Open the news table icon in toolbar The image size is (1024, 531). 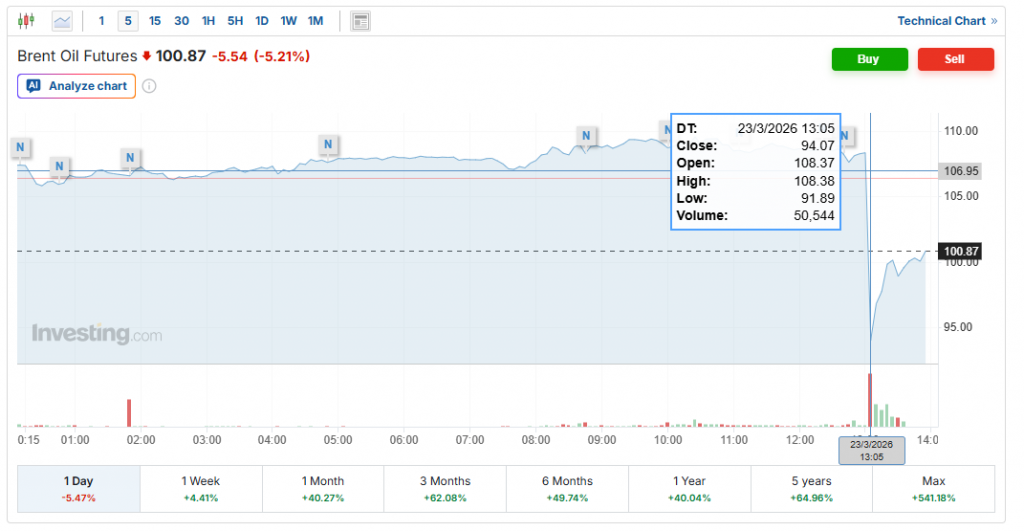coord(361,21)
